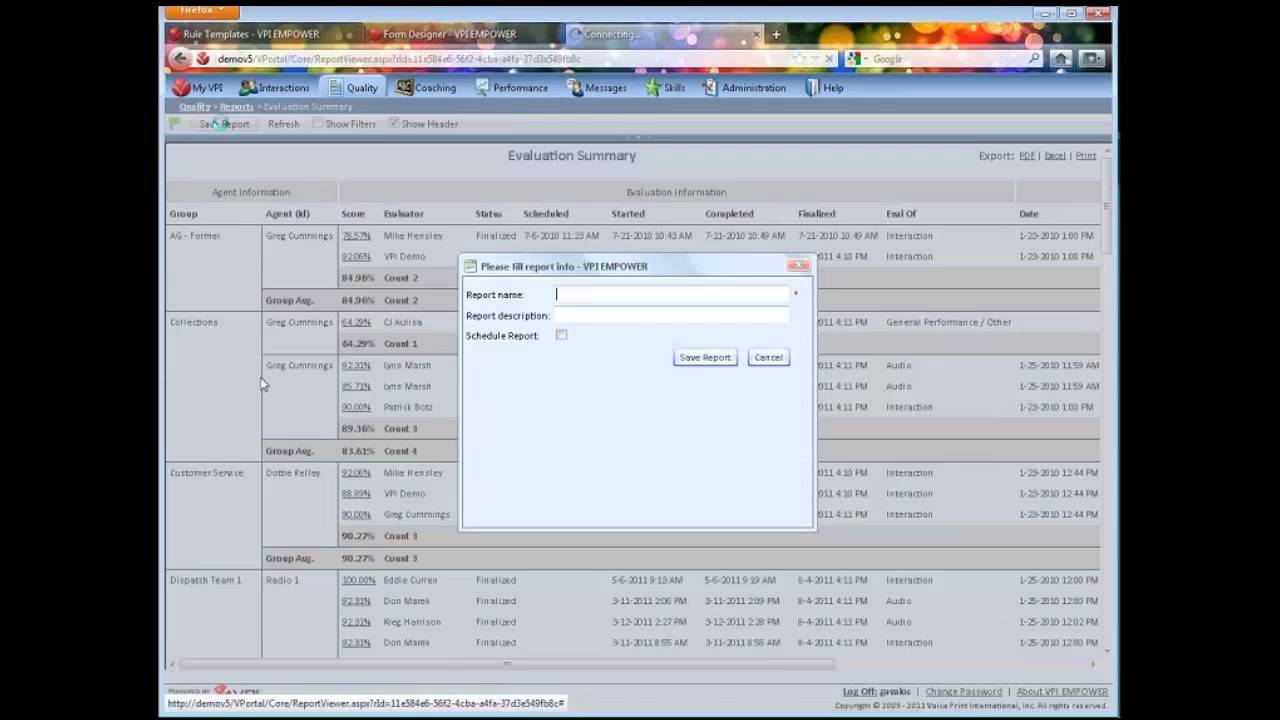Click the horizontal scrollbar of the report
Screen dimensions: 1280x720
pos(506,664)
